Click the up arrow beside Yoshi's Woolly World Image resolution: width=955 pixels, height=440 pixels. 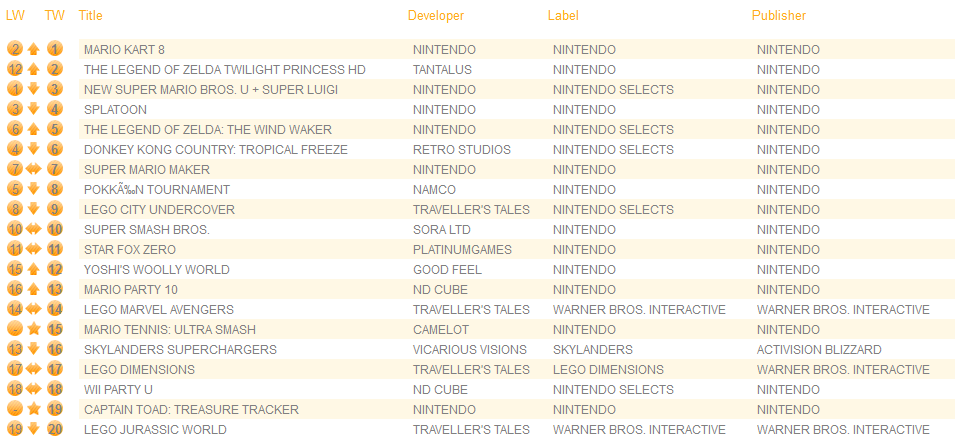[x=34, y=269]
